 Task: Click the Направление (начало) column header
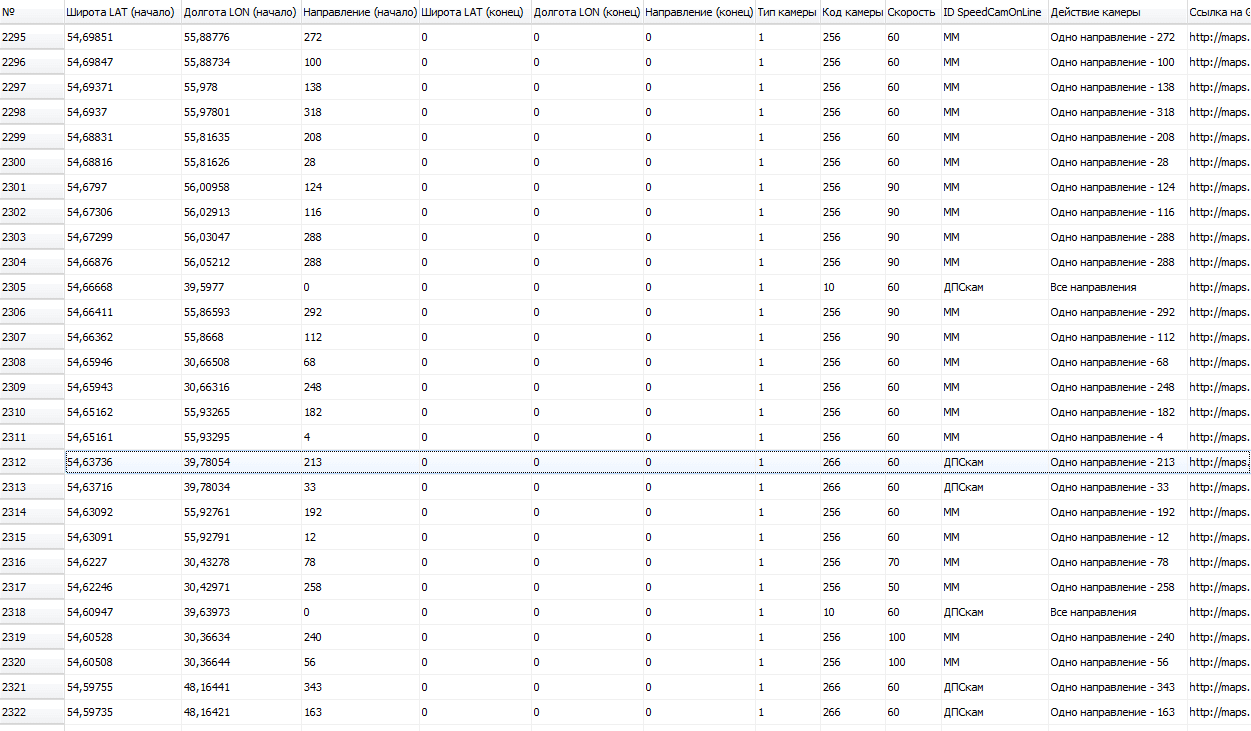point(359,12)
